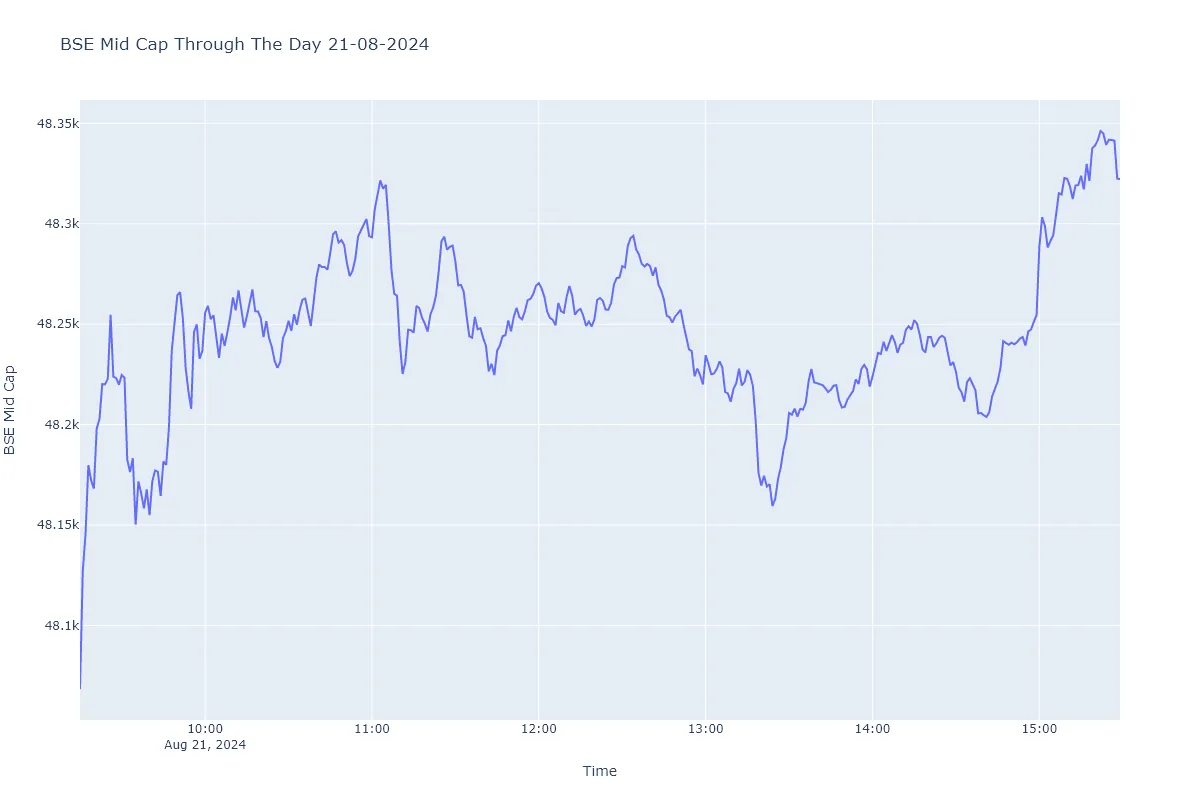This screenshot has width=1200, height=800.
Task: Select the 13:00 x-axis tick label
Action: pos(705,731)
